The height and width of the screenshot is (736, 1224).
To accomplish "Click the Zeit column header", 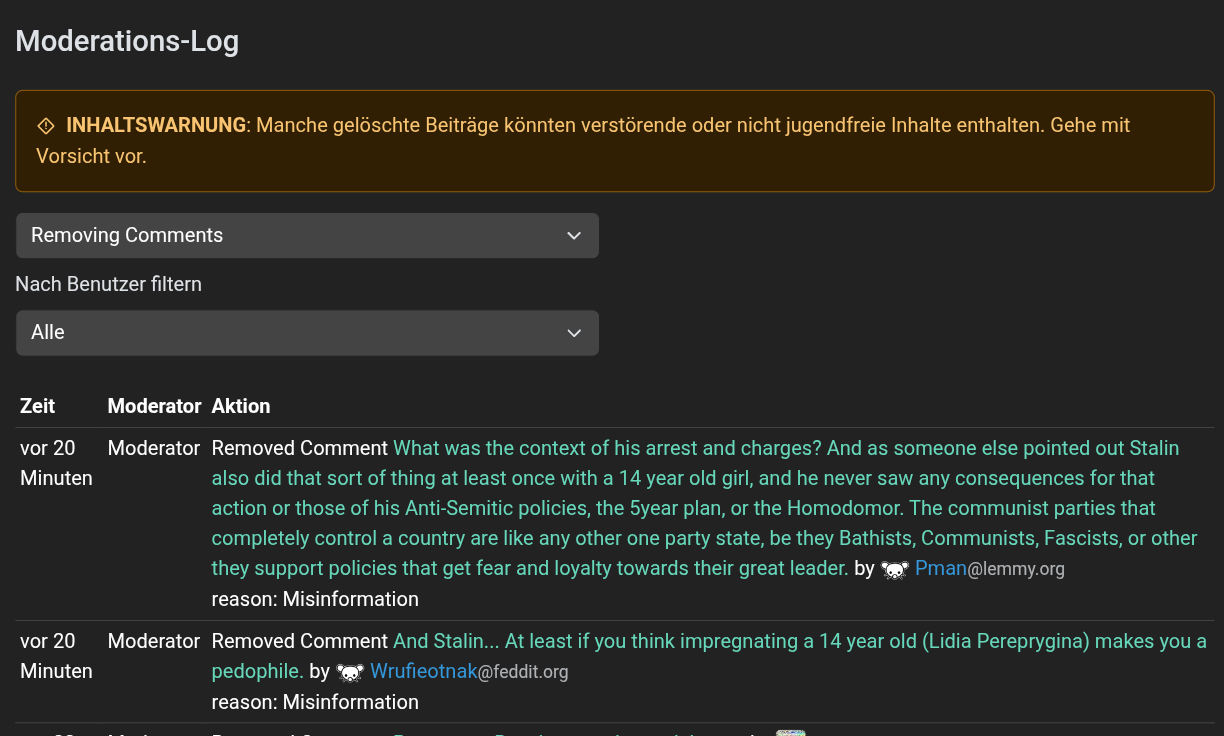I will 38,406.
